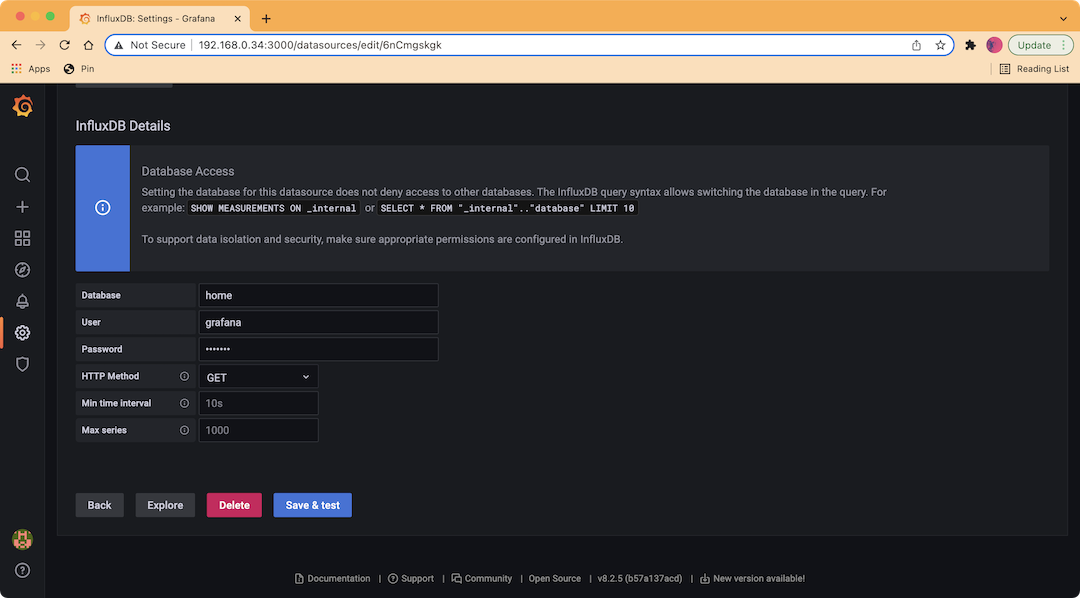The height and width of the screenshot is (598, 1080).
Task: Click the version v8.2.5 text
Action: (640, 579)
